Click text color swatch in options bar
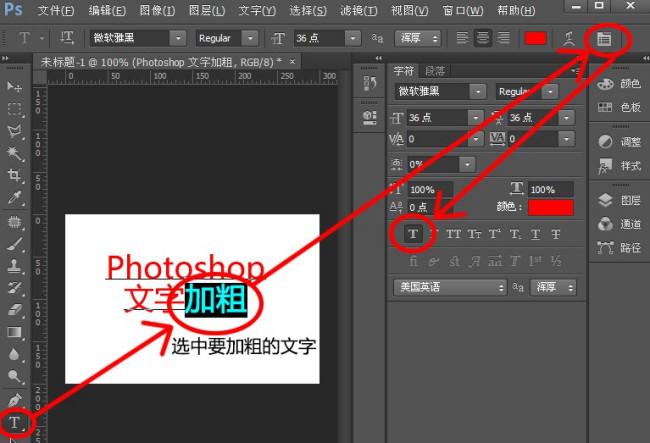Viewport: 650px width, 443px height. (536, 39)
